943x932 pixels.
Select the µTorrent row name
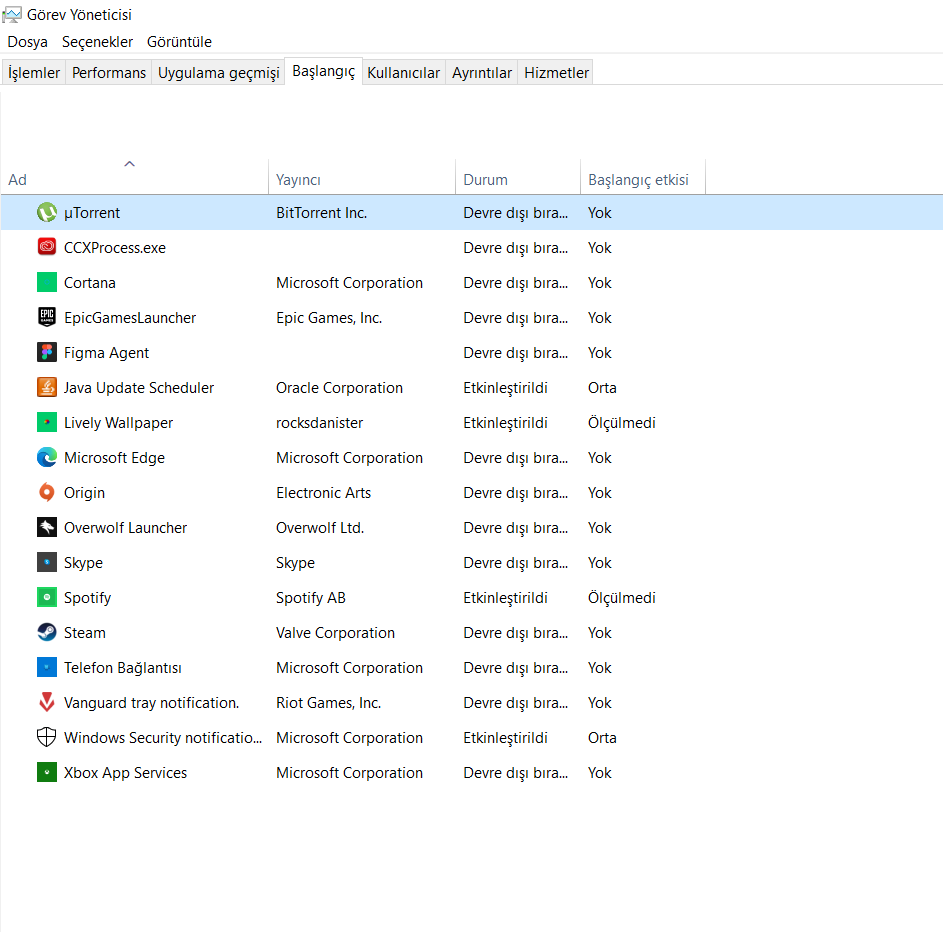click(92, 213)
